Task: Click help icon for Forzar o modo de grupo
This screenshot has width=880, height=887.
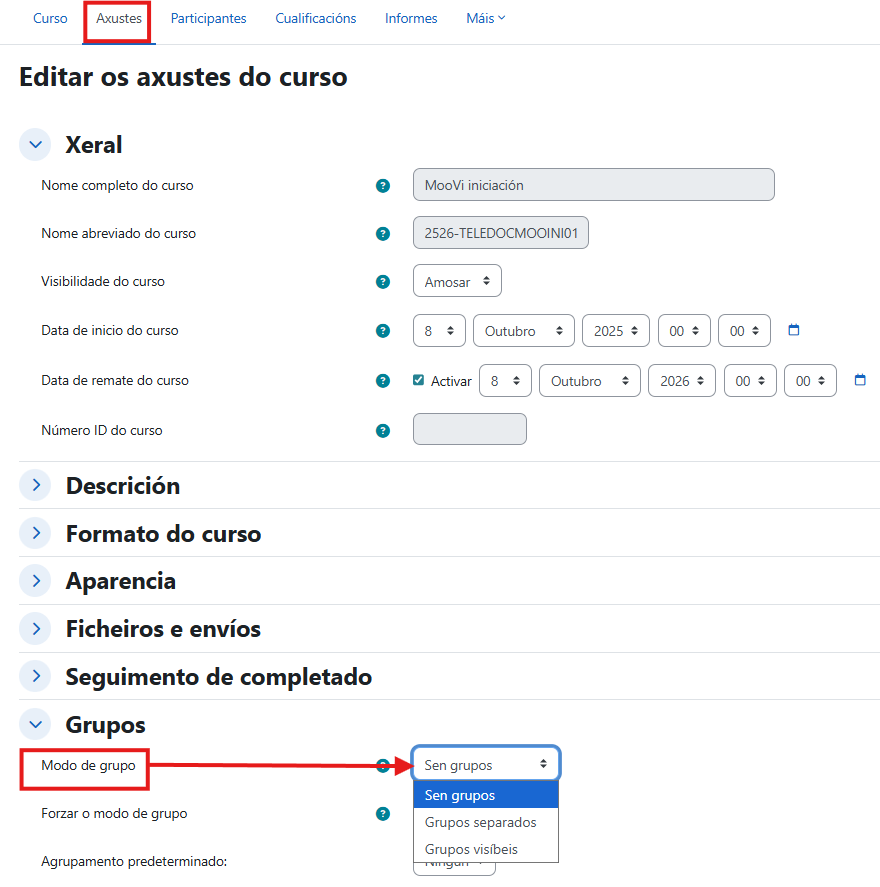Action: click(x=382, y=814)
